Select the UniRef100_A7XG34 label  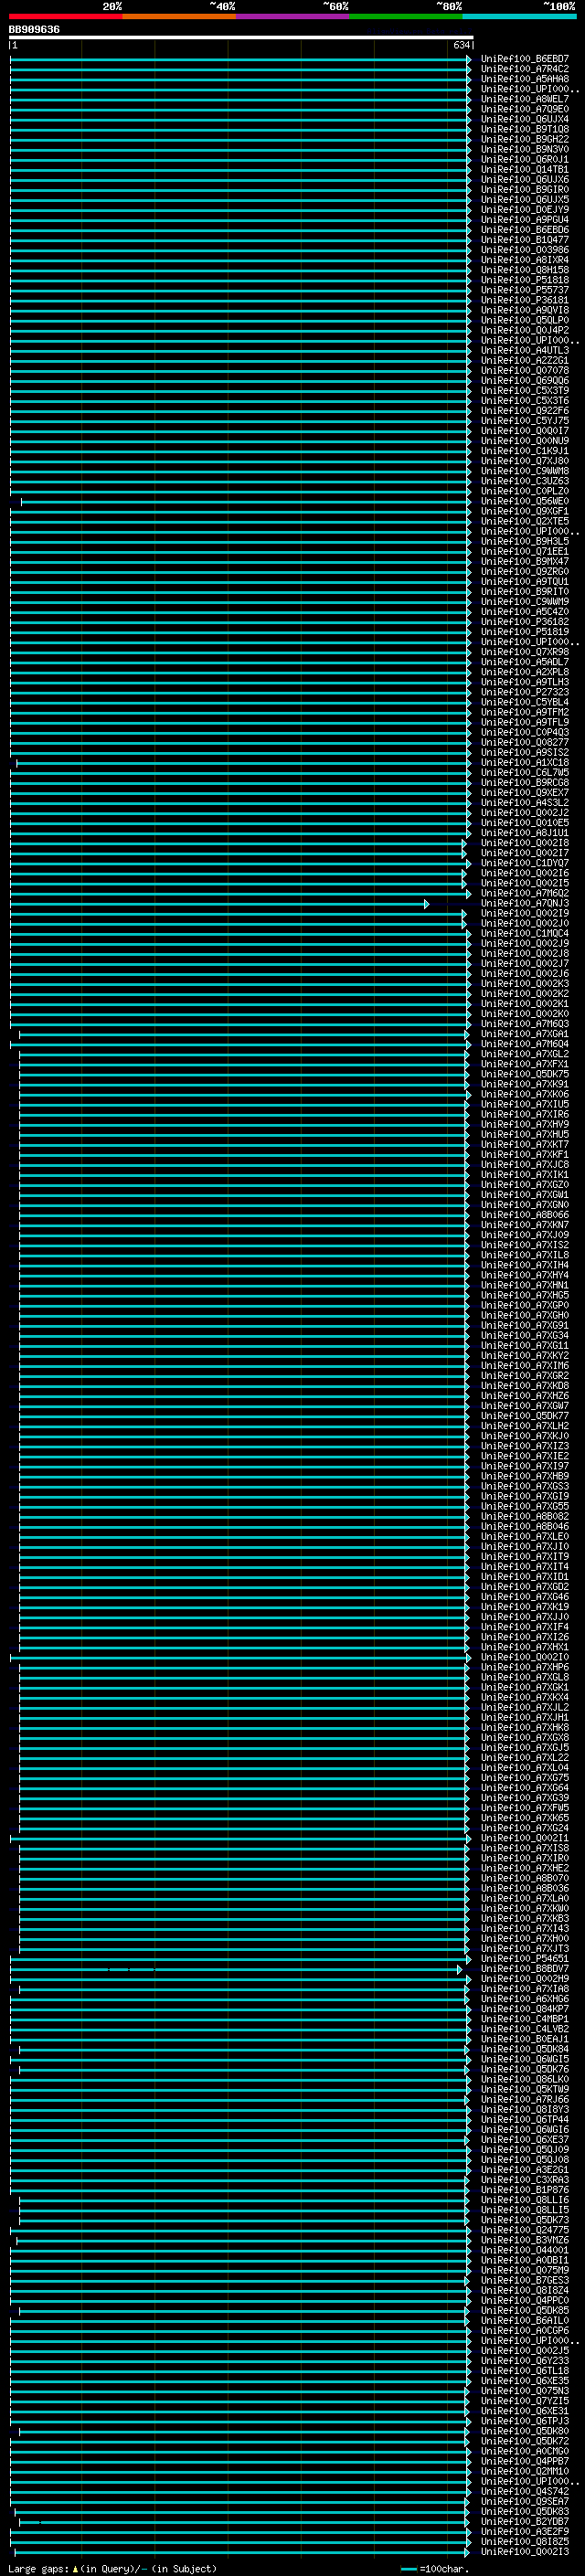click(x=524, y=1336)
